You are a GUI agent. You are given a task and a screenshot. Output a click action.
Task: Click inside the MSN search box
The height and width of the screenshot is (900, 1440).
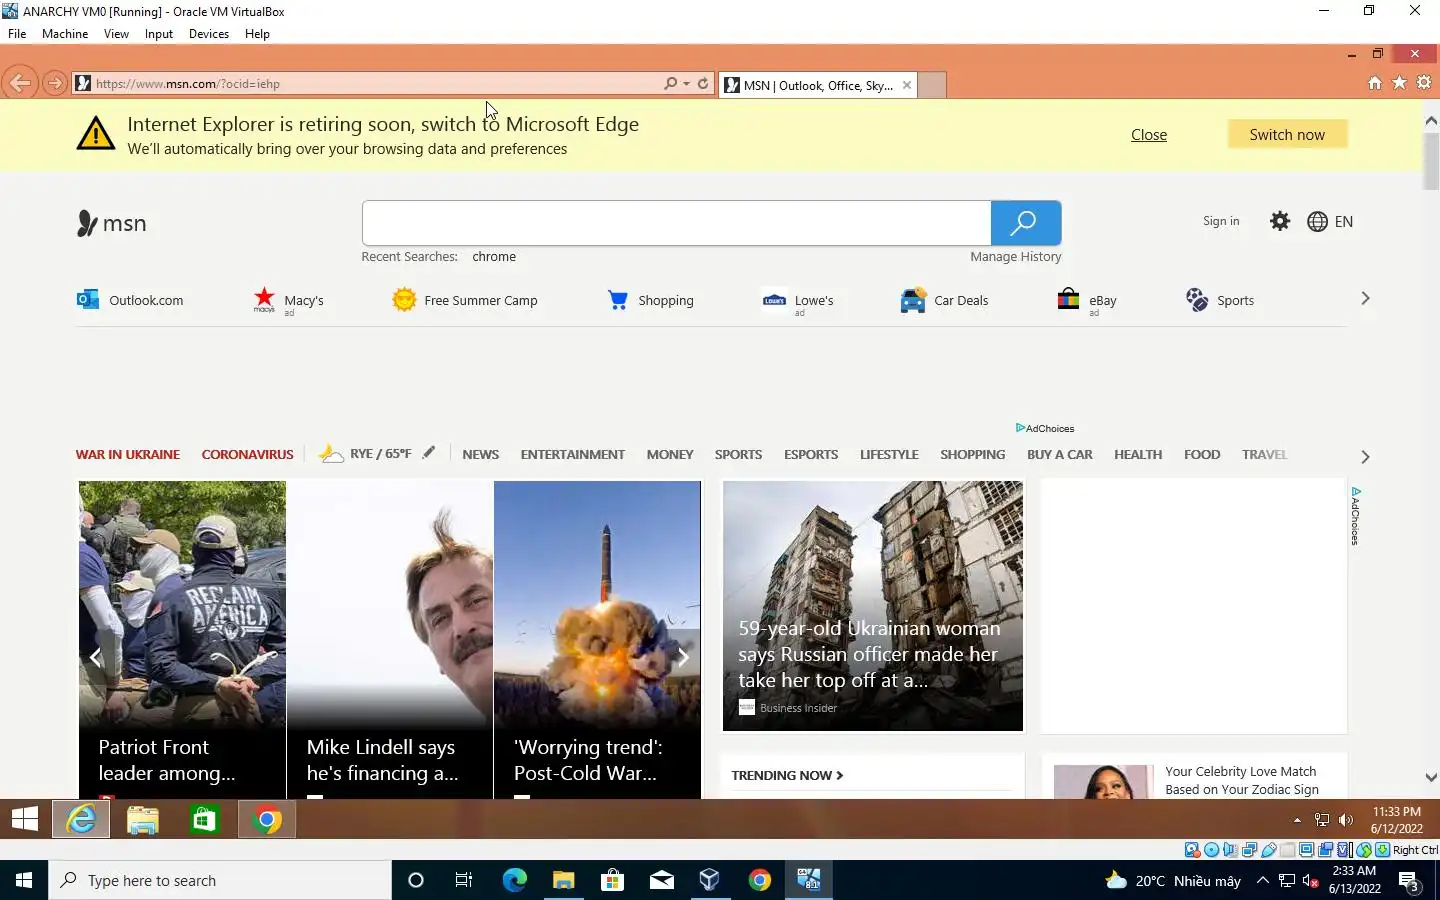(x=676, y=223)
